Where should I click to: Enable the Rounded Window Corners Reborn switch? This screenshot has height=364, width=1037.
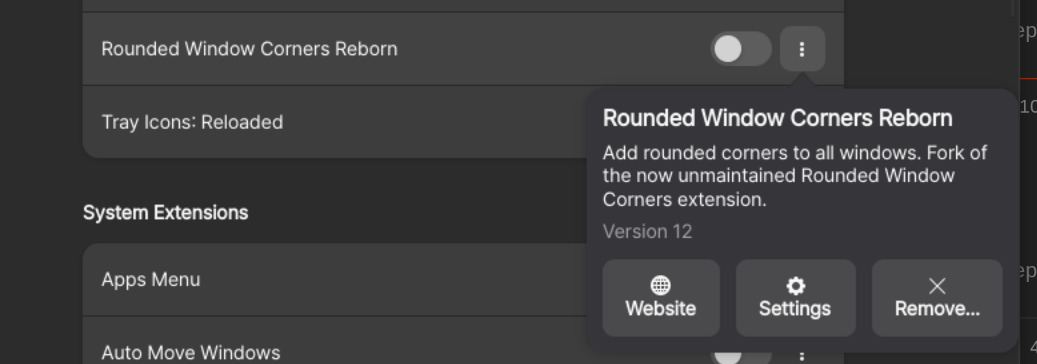tap(741, 49)
